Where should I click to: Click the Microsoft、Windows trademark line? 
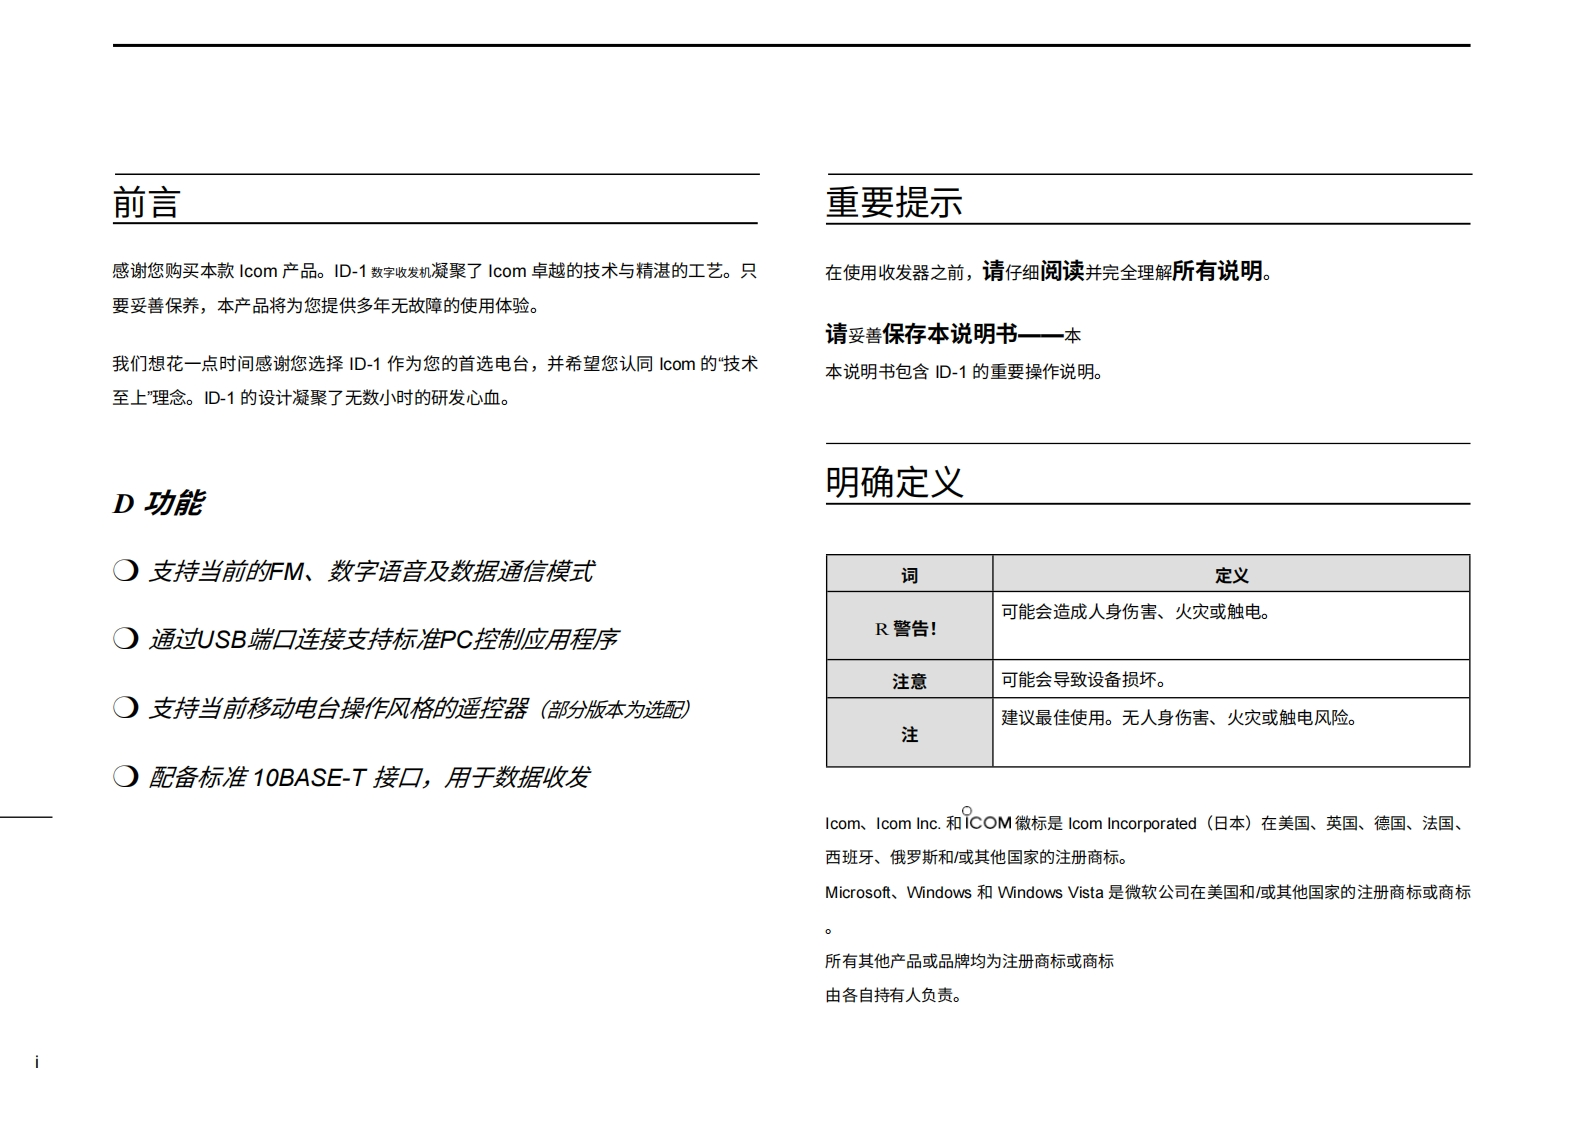1146,892
